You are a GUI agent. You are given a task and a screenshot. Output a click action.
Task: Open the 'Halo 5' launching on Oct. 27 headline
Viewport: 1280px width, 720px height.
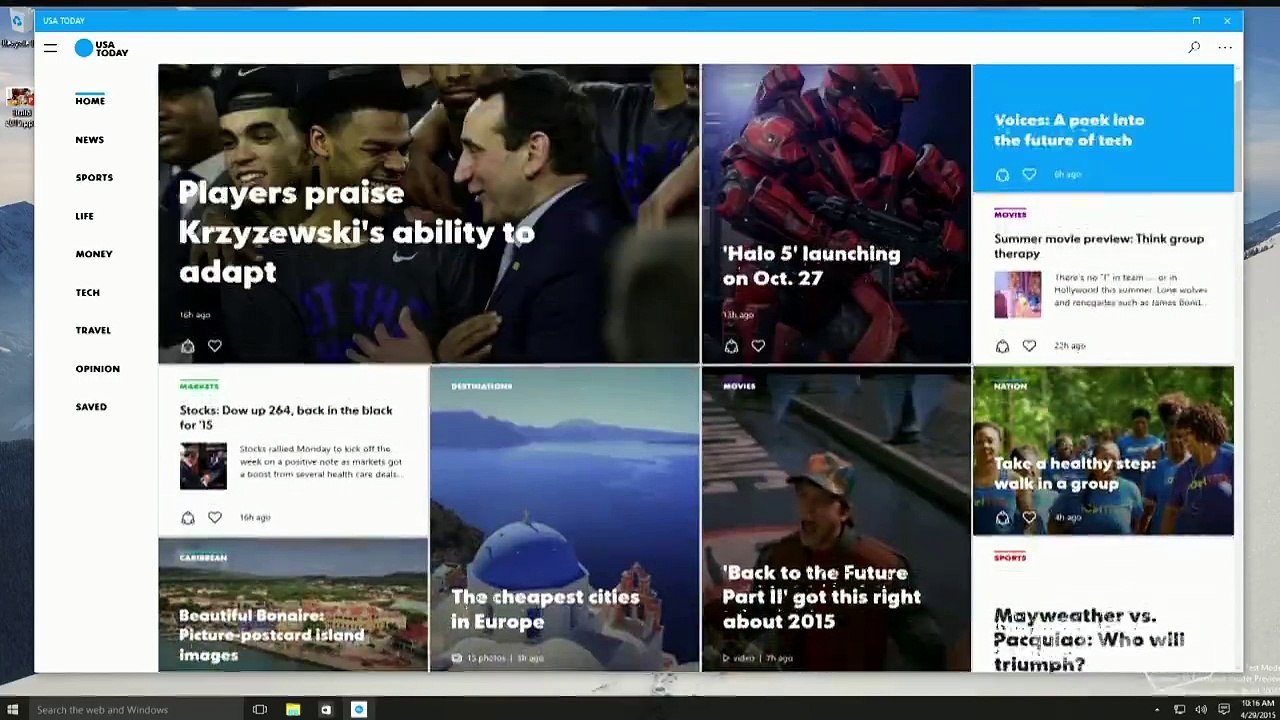tap(811, 266)
